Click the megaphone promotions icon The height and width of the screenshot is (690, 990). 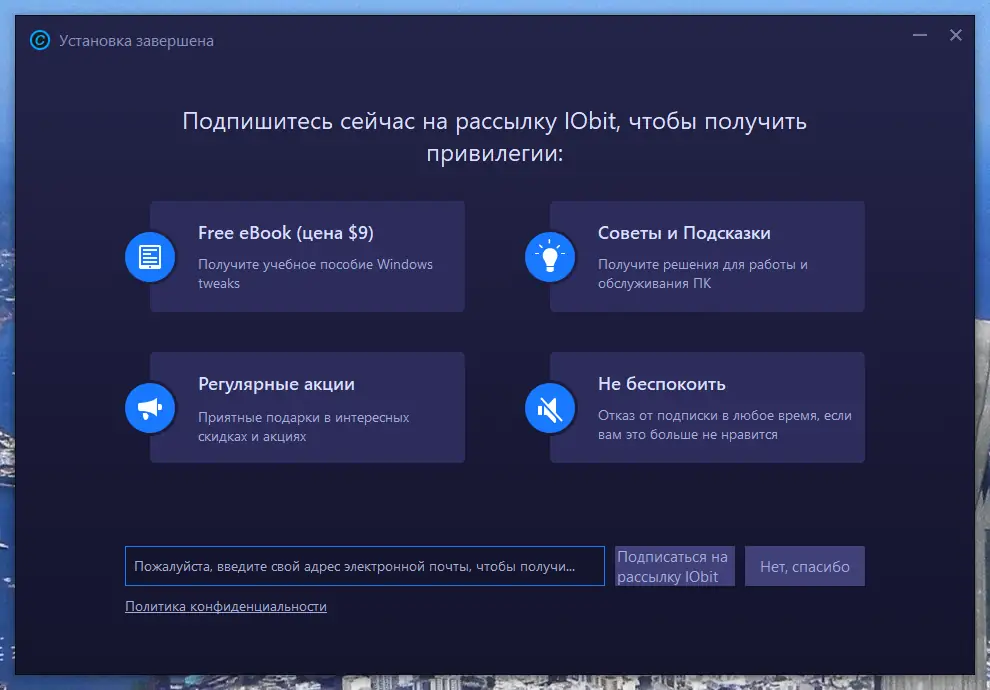pos(150,408)
